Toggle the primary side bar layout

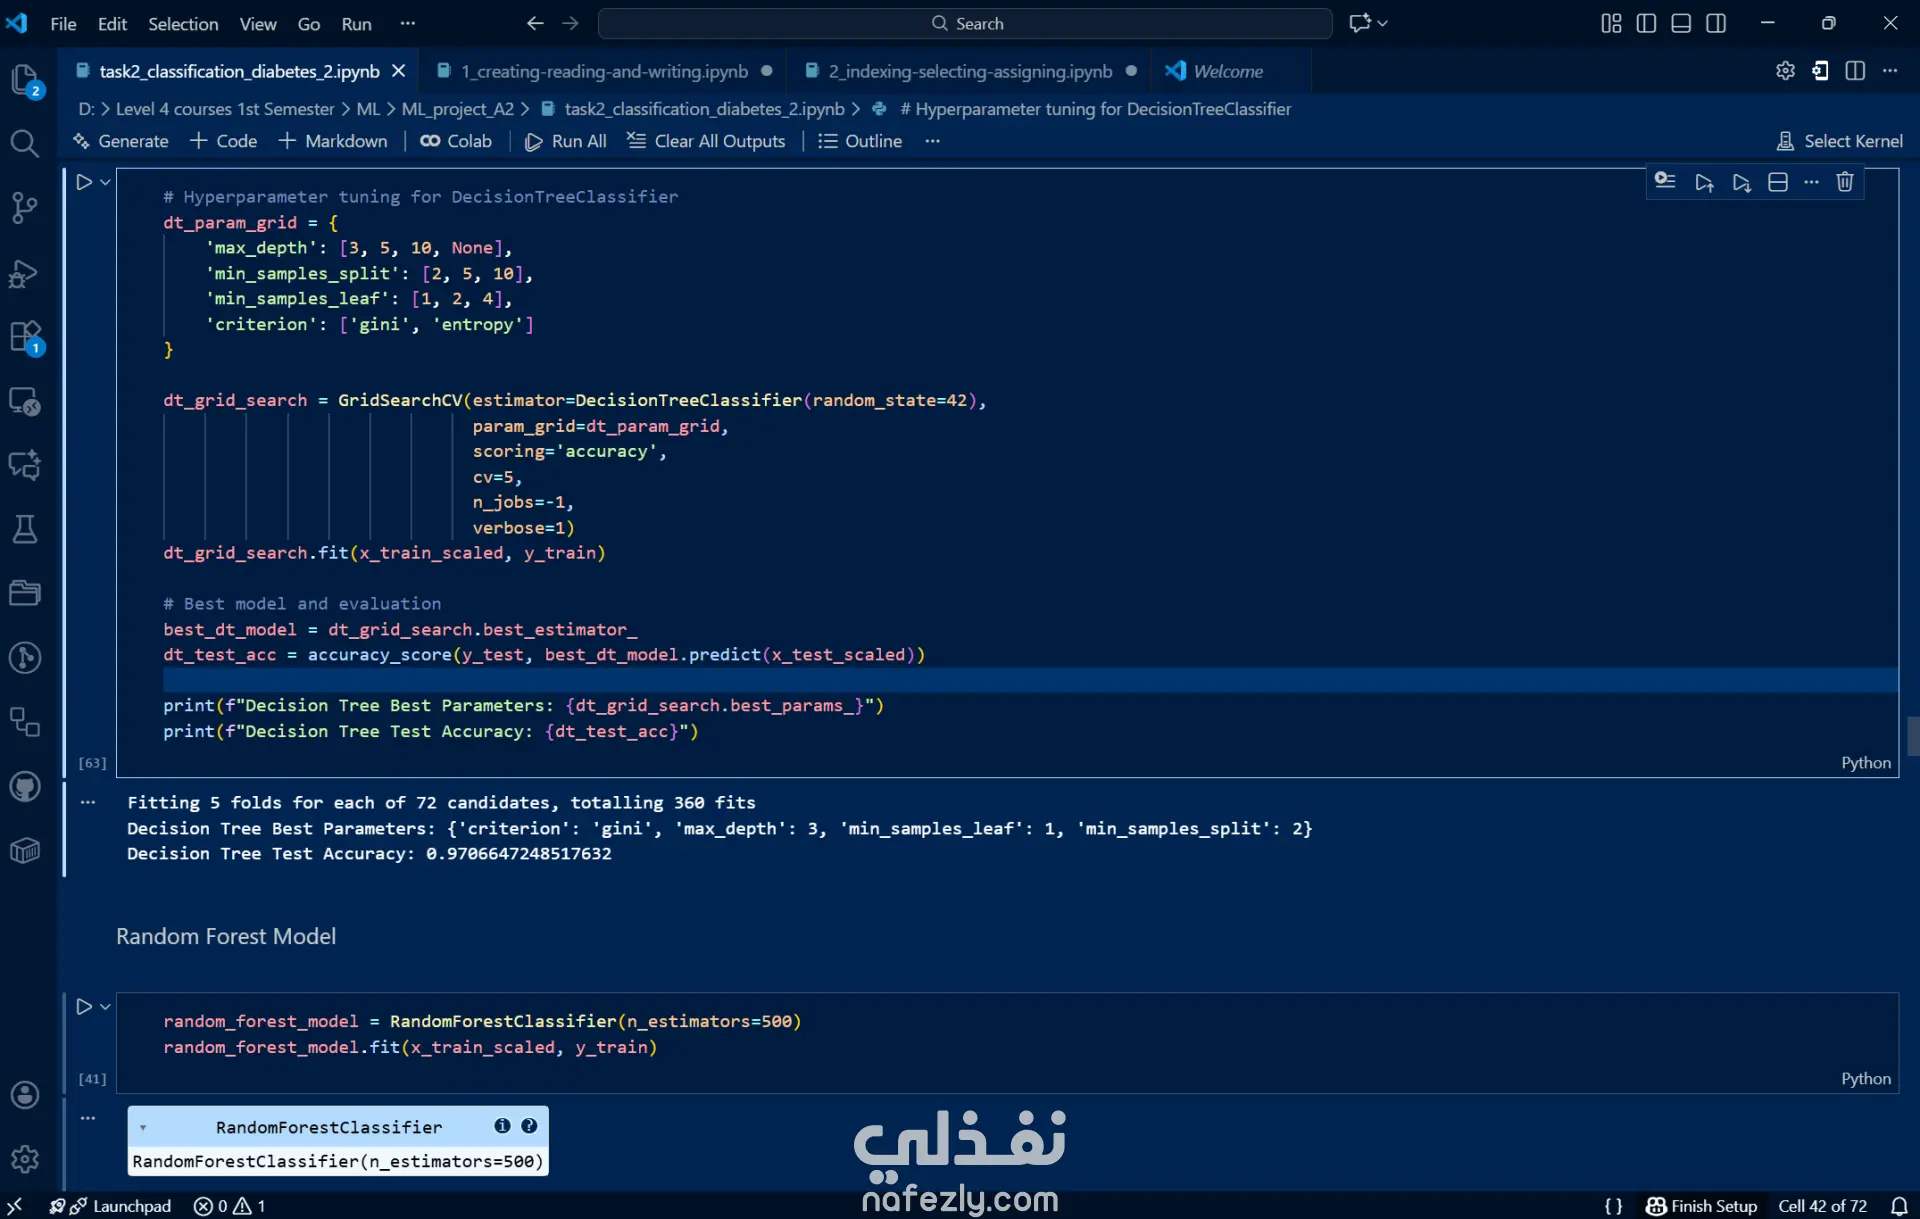[1646, 23]
